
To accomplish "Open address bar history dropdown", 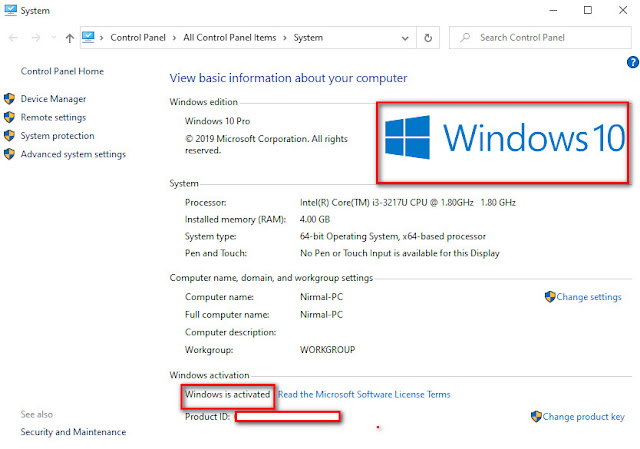I will pyautogui.click(x=405, y=38).
